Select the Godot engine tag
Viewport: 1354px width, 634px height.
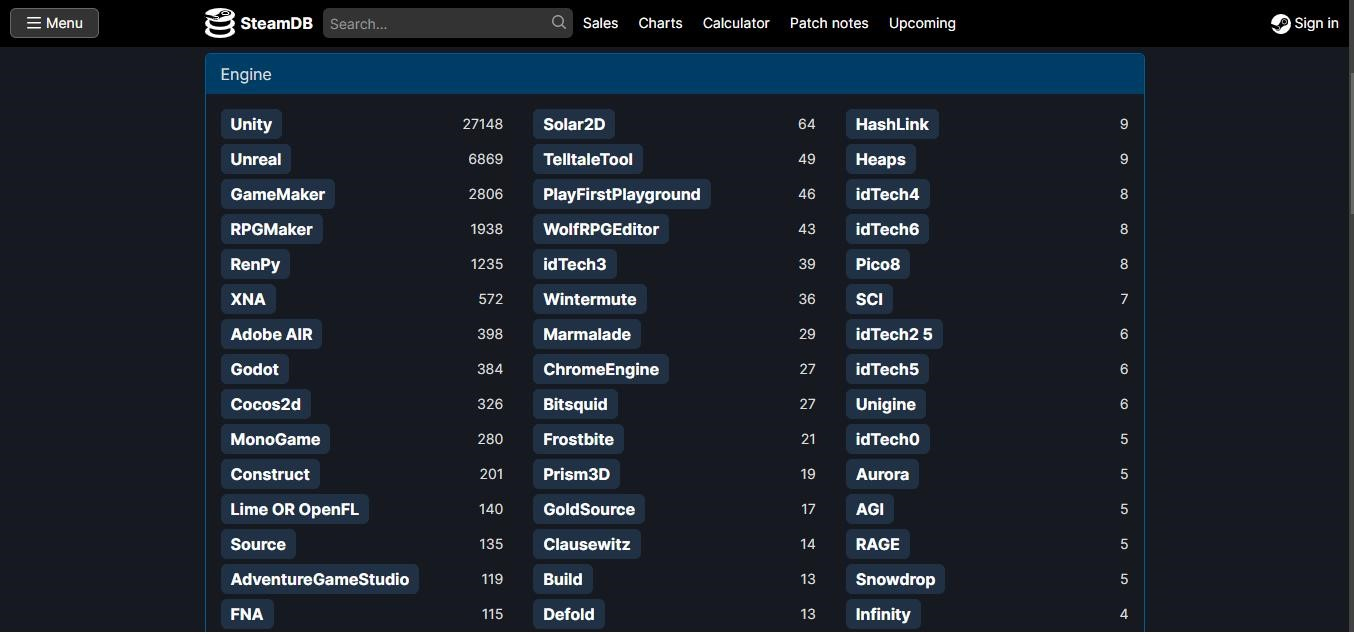(255, 369)
